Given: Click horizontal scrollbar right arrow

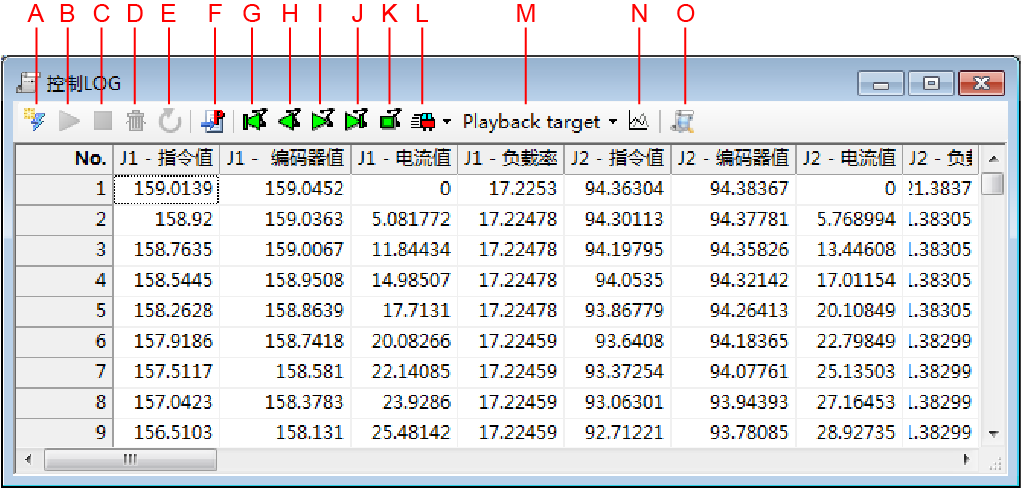Looking at the screenshot, I should click(x=966, y=459).
